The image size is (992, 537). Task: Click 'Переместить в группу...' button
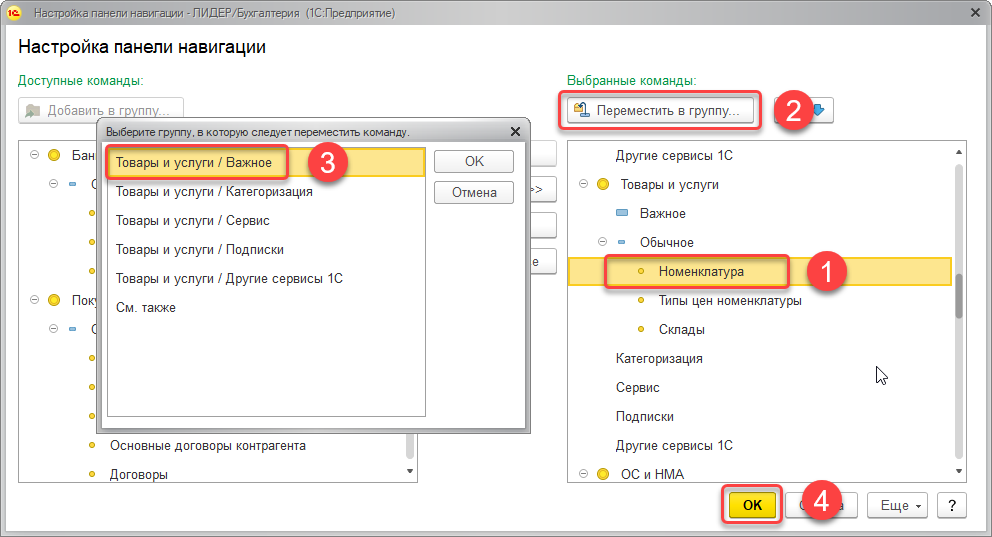click(x=661, y=110)
